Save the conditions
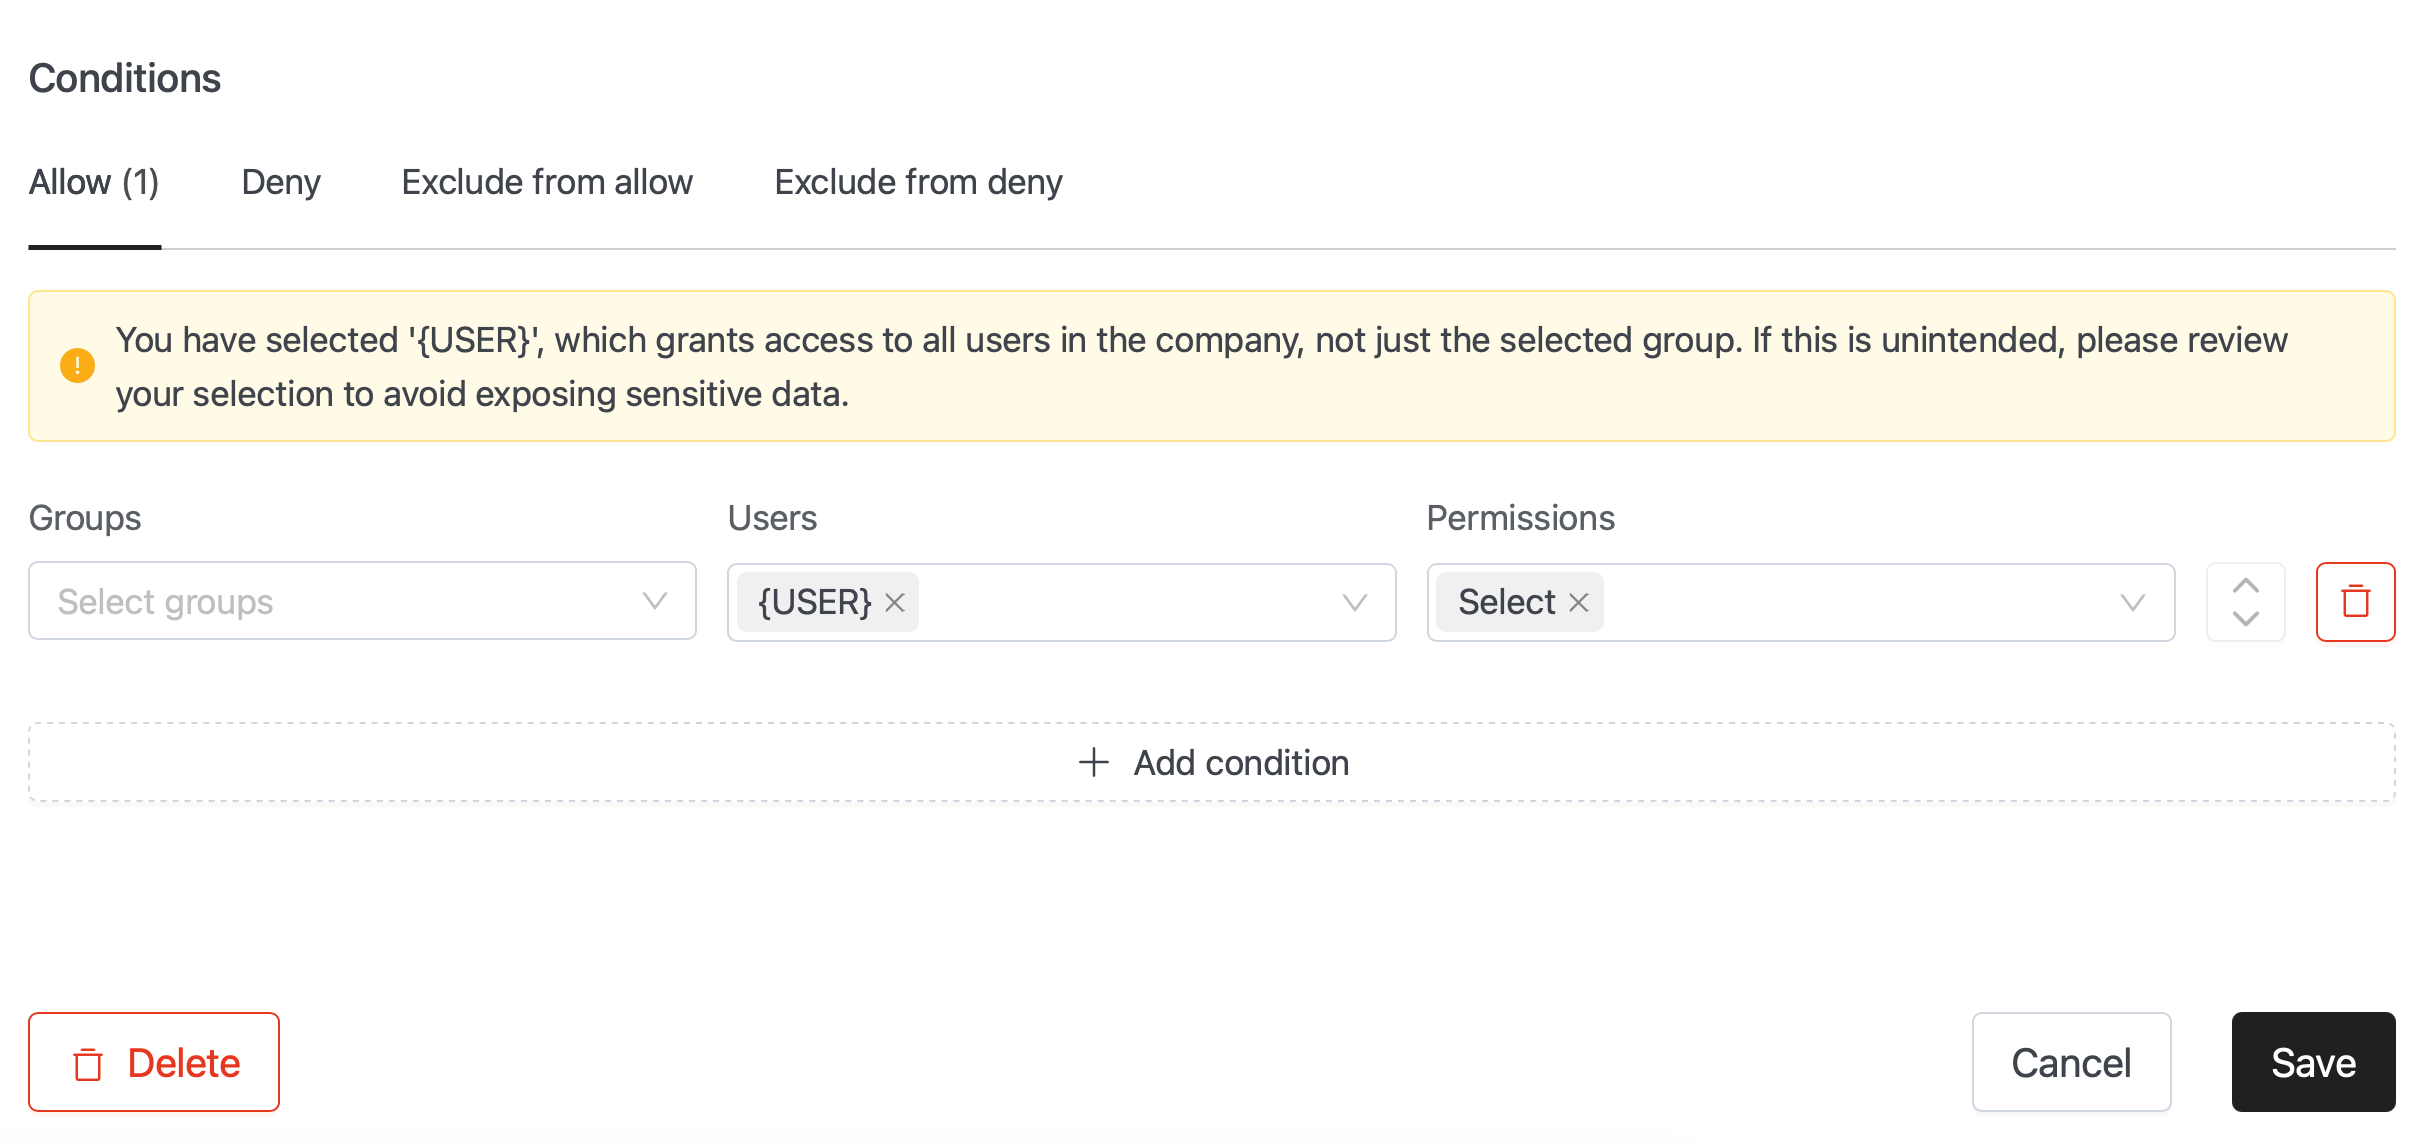 [2313, 1062]
